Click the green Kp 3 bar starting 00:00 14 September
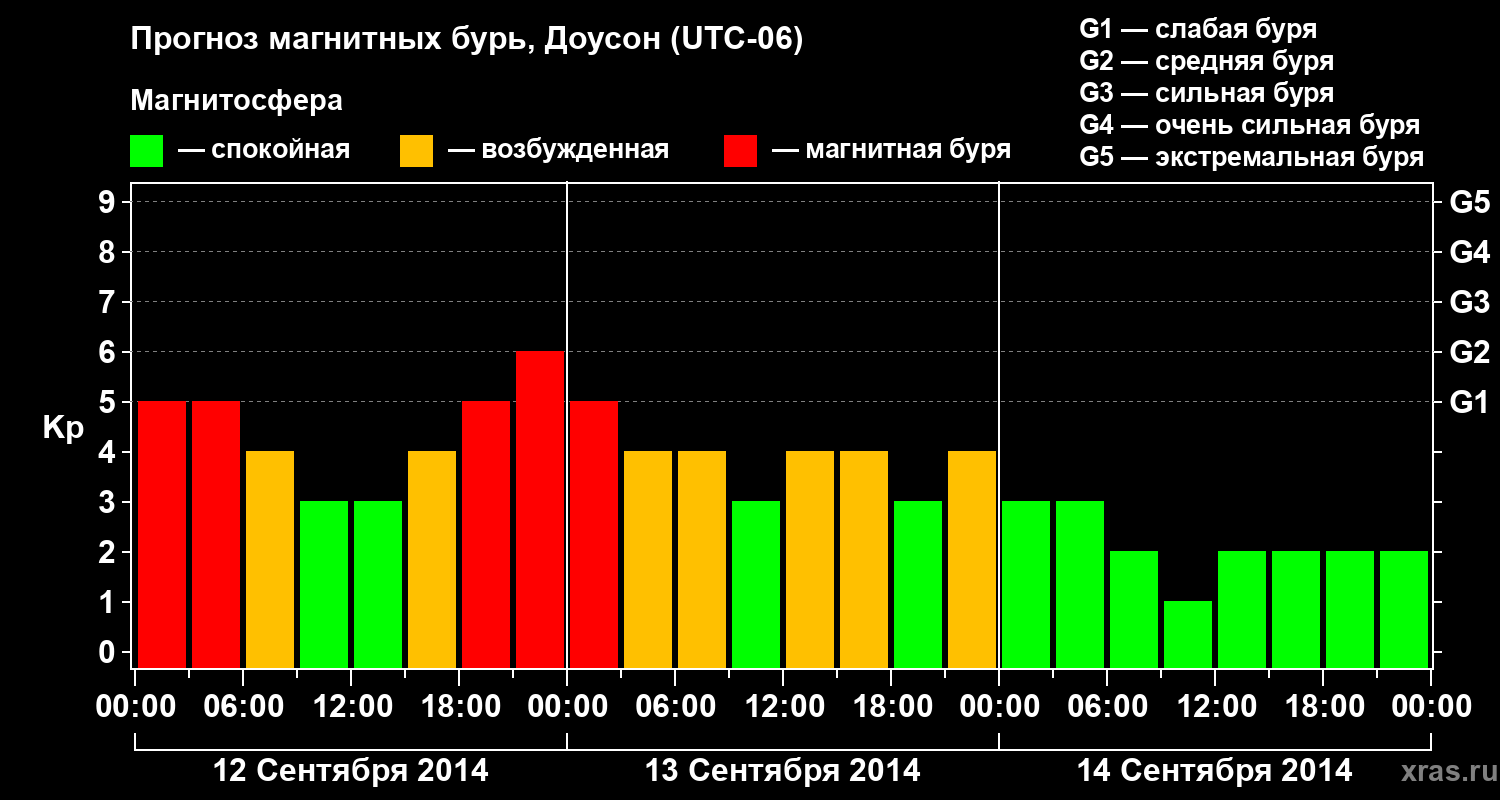This screenshot has height=800, width=1500. (x=1026, y=584)
